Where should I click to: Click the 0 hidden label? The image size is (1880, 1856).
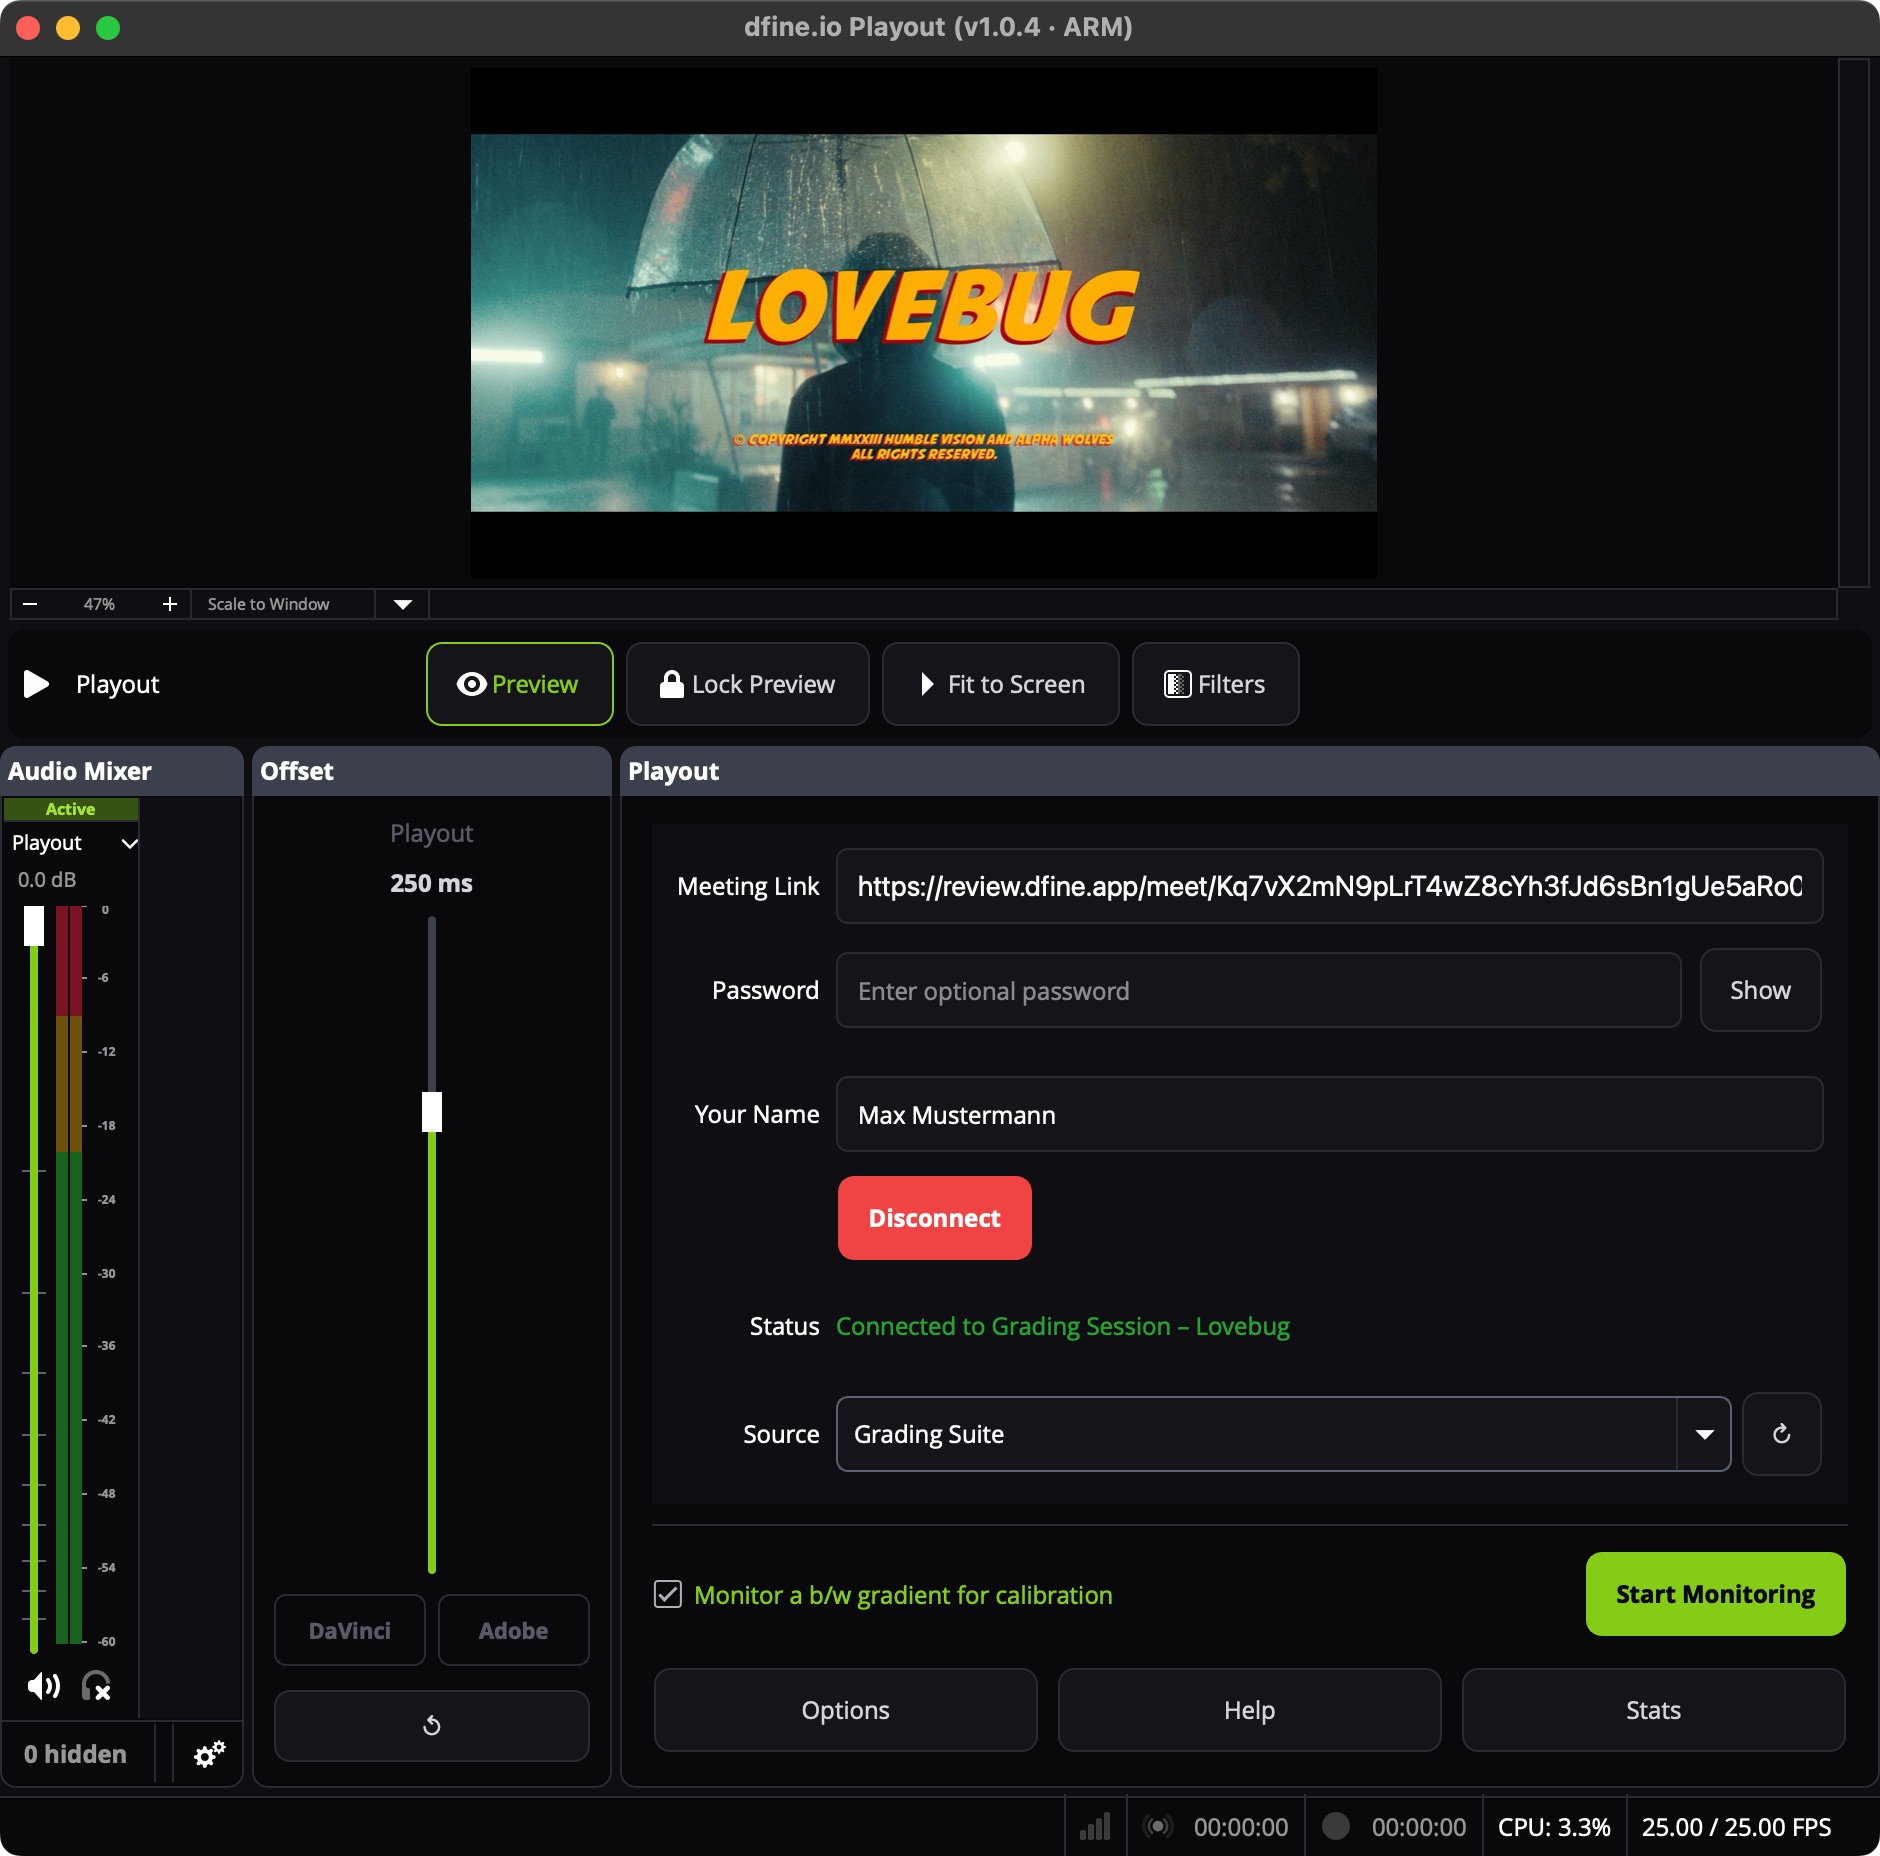[75, 1754]
